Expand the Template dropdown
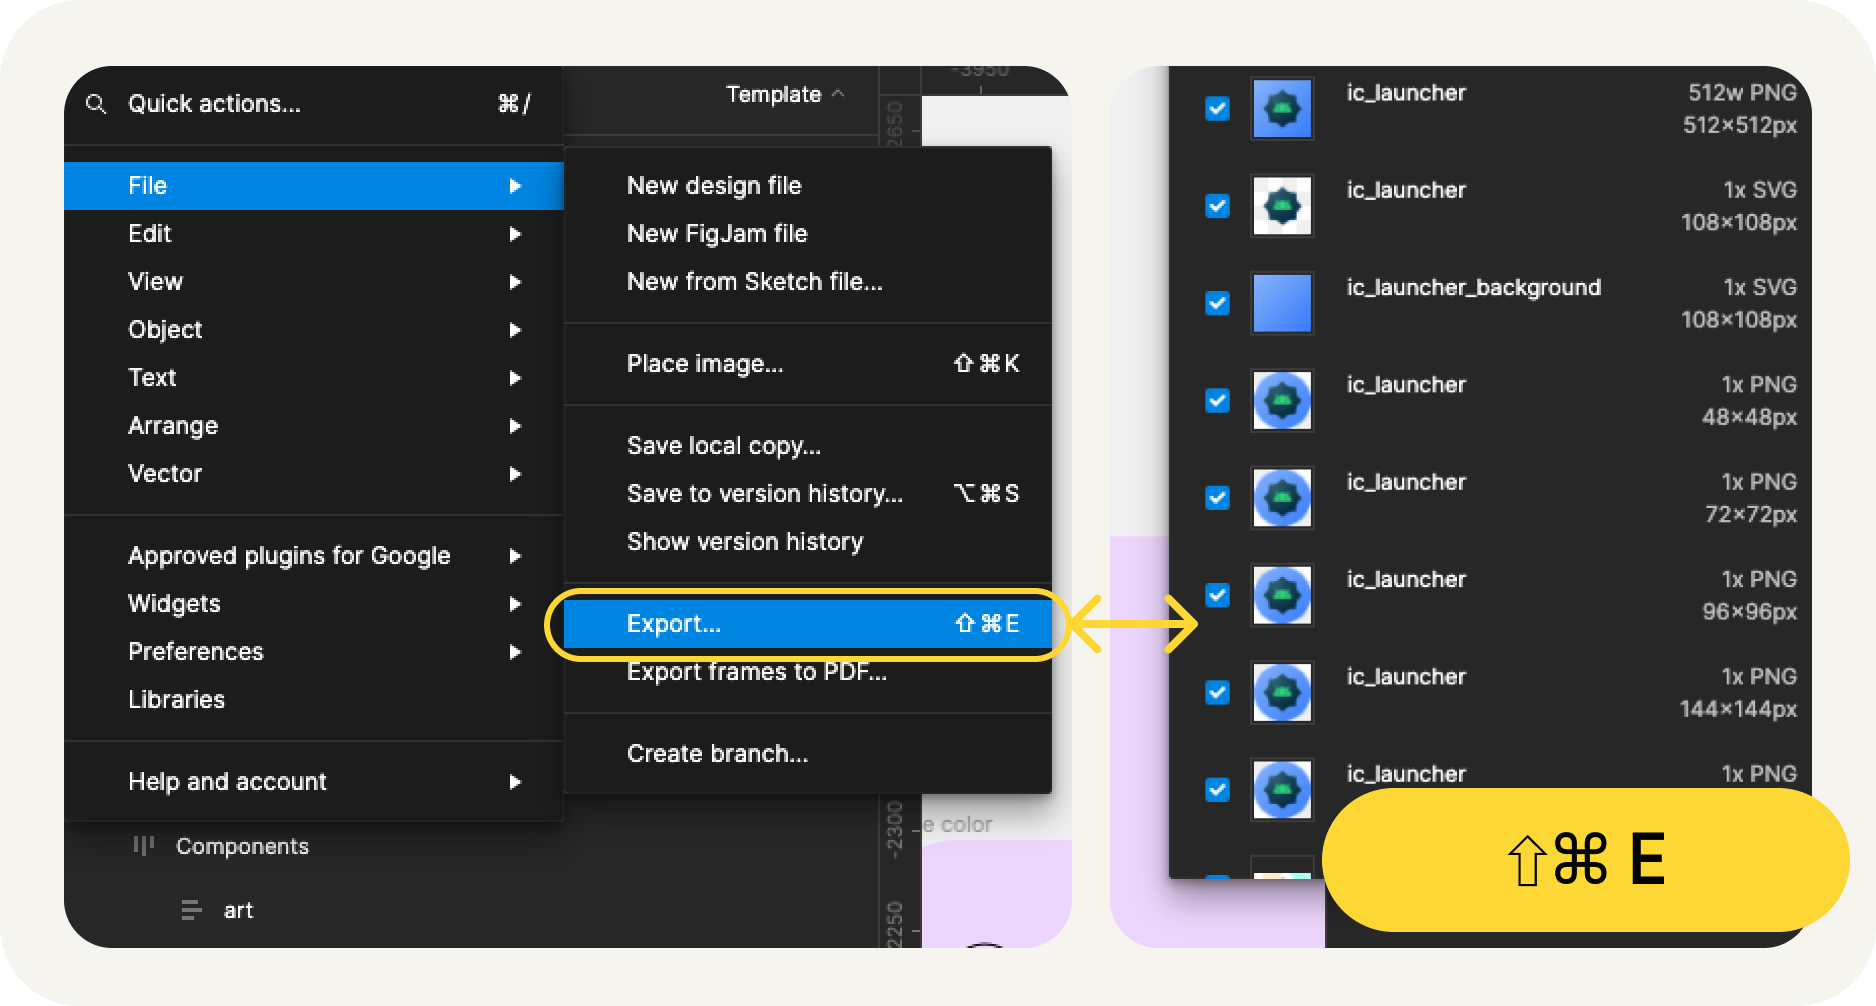This screenshot has width=1876, height=1006. pyautogui.click(x=784, y=94)
